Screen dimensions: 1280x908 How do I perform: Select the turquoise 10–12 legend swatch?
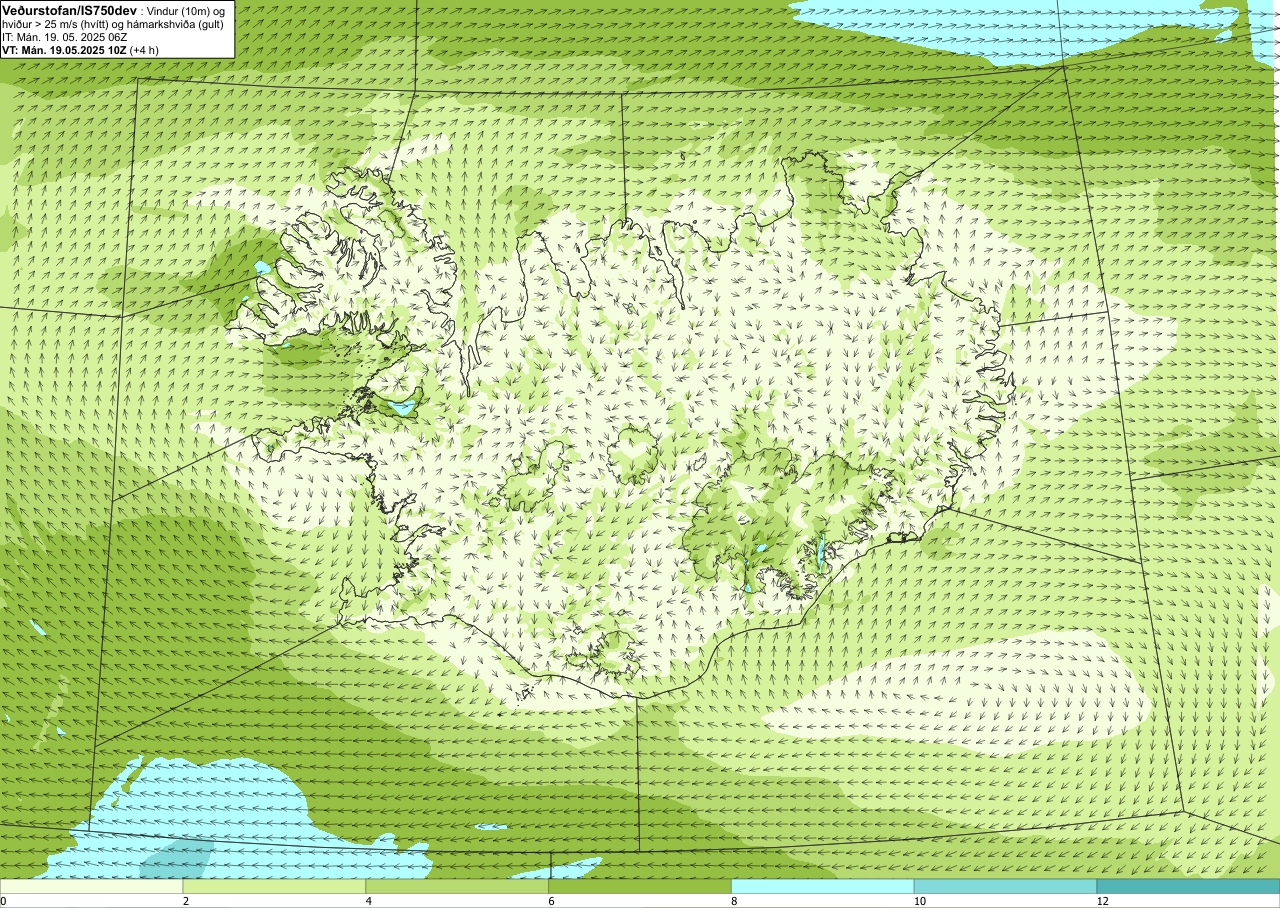(1005, 886)
